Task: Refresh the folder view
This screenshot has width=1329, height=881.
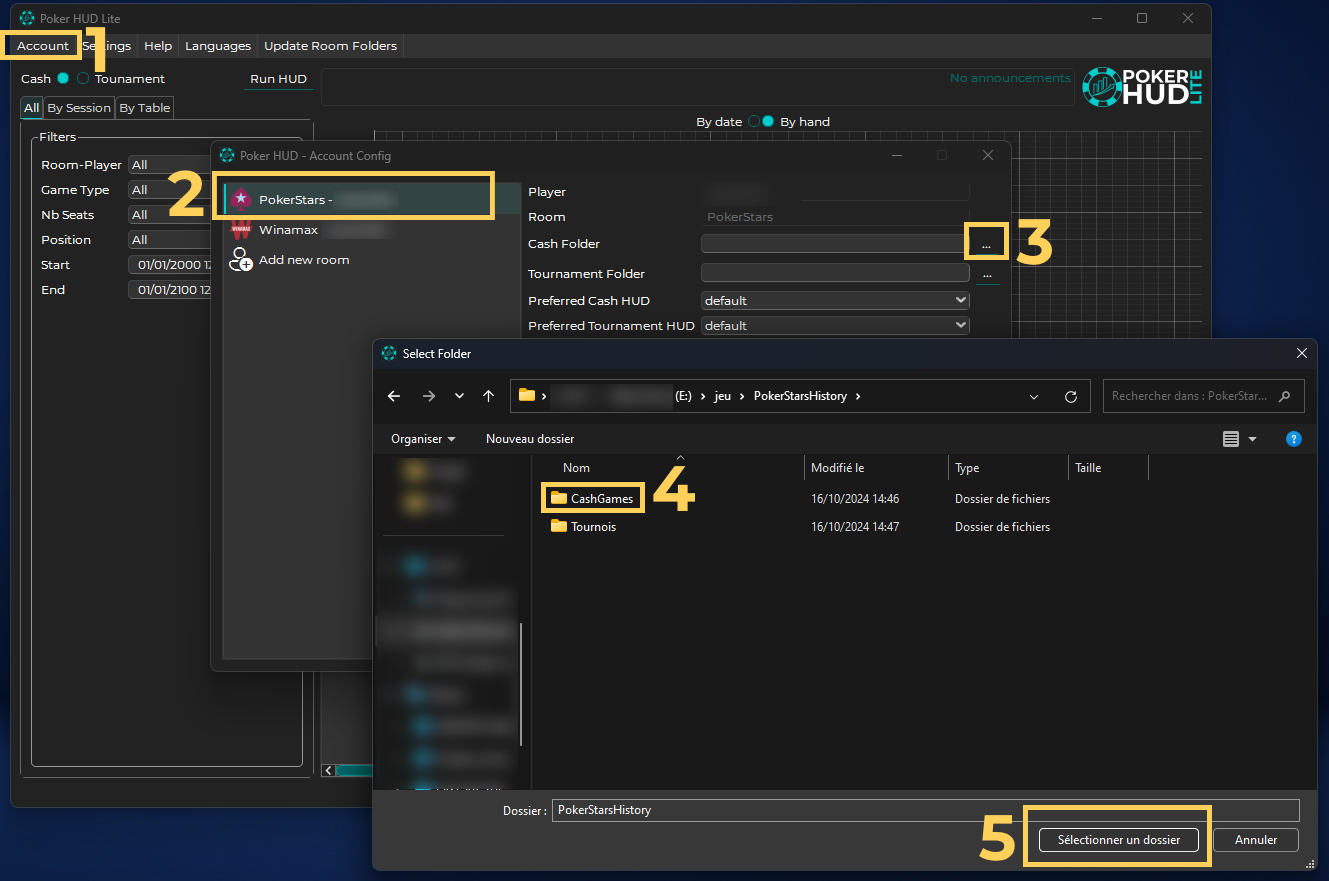Action: (x=1071, y=396)
